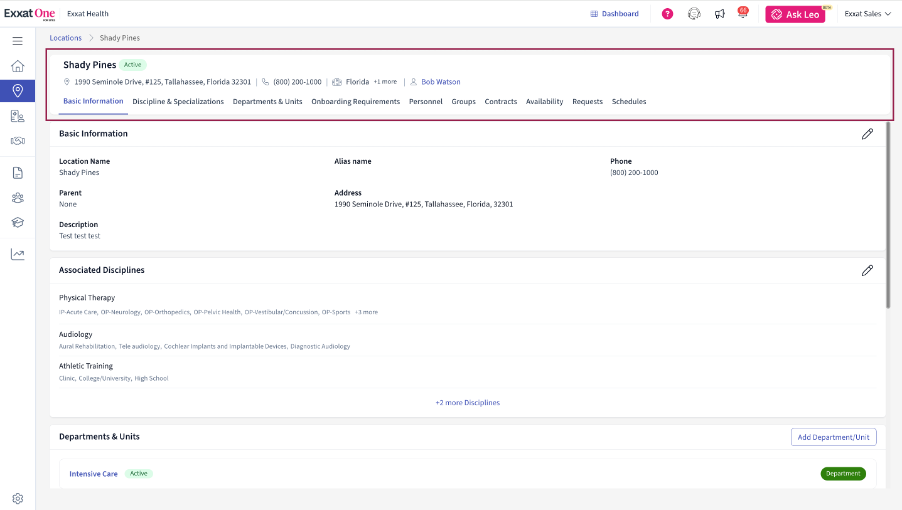This screenshot has height=510, width=902.
Task: Expand '+2 more Disciplines' list
Action: tap(467, 402)
